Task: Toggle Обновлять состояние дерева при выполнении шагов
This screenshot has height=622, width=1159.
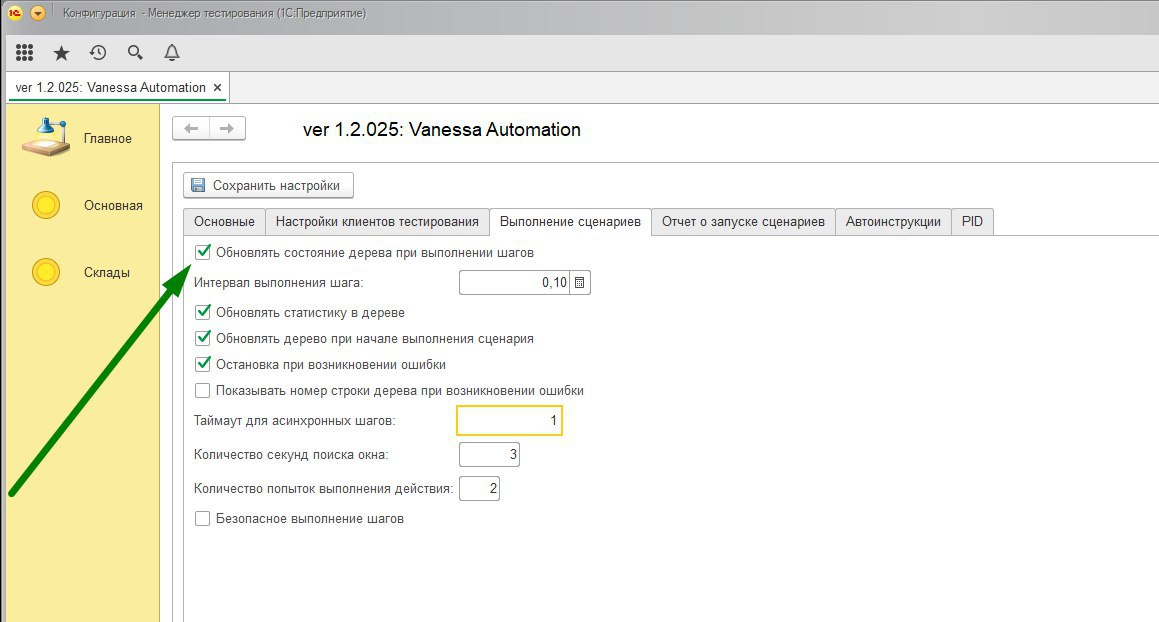Action: click(203, 252)
